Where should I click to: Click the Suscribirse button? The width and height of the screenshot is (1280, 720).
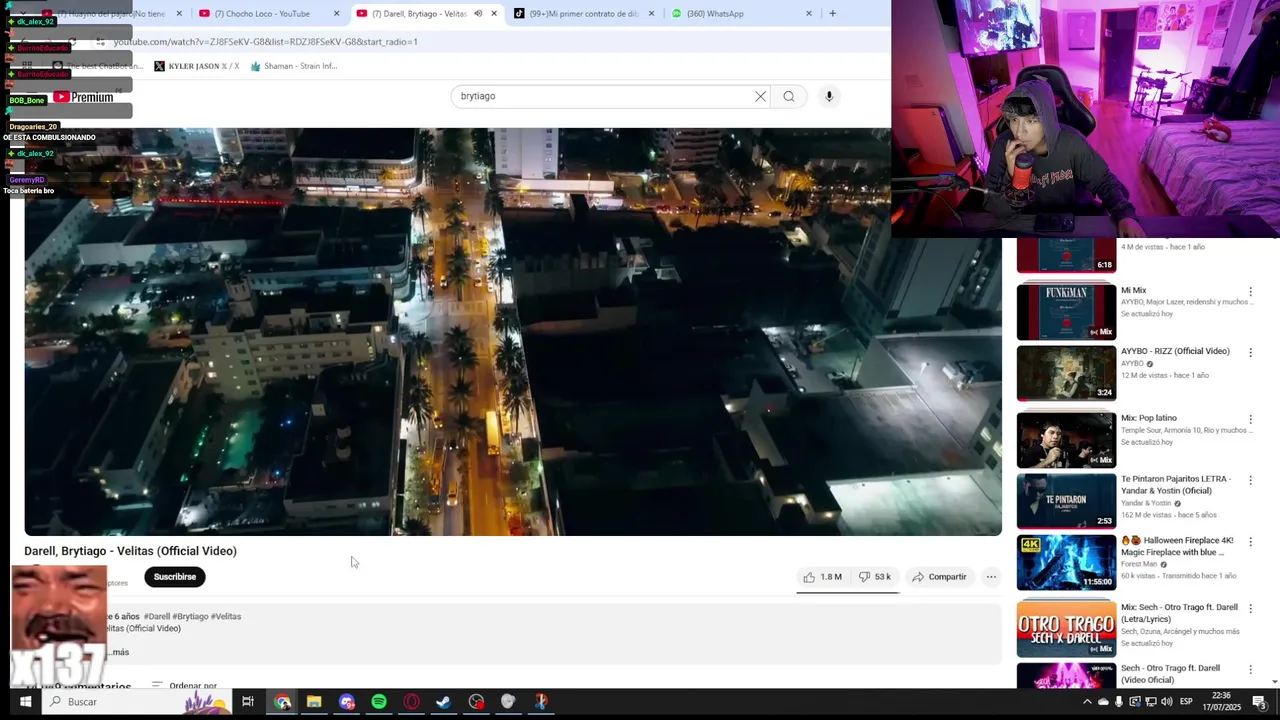click(x=175, y=577)
